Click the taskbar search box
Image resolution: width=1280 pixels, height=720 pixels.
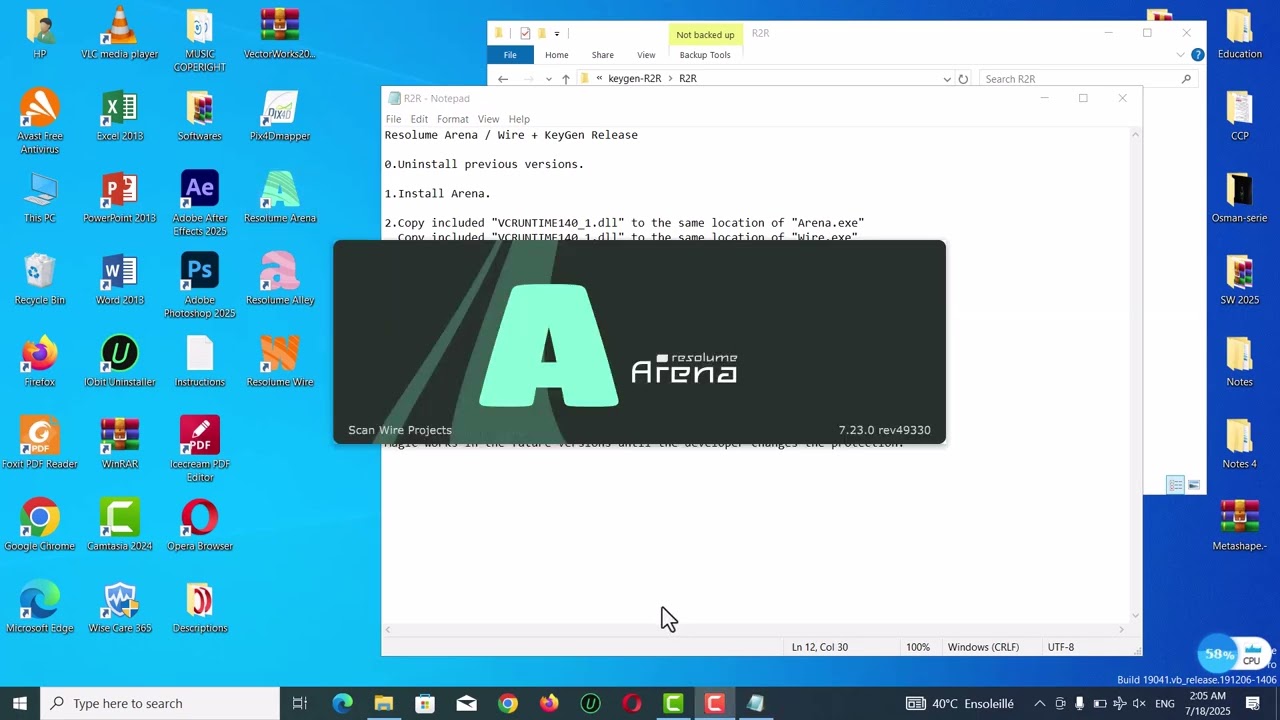click(160, 703)
